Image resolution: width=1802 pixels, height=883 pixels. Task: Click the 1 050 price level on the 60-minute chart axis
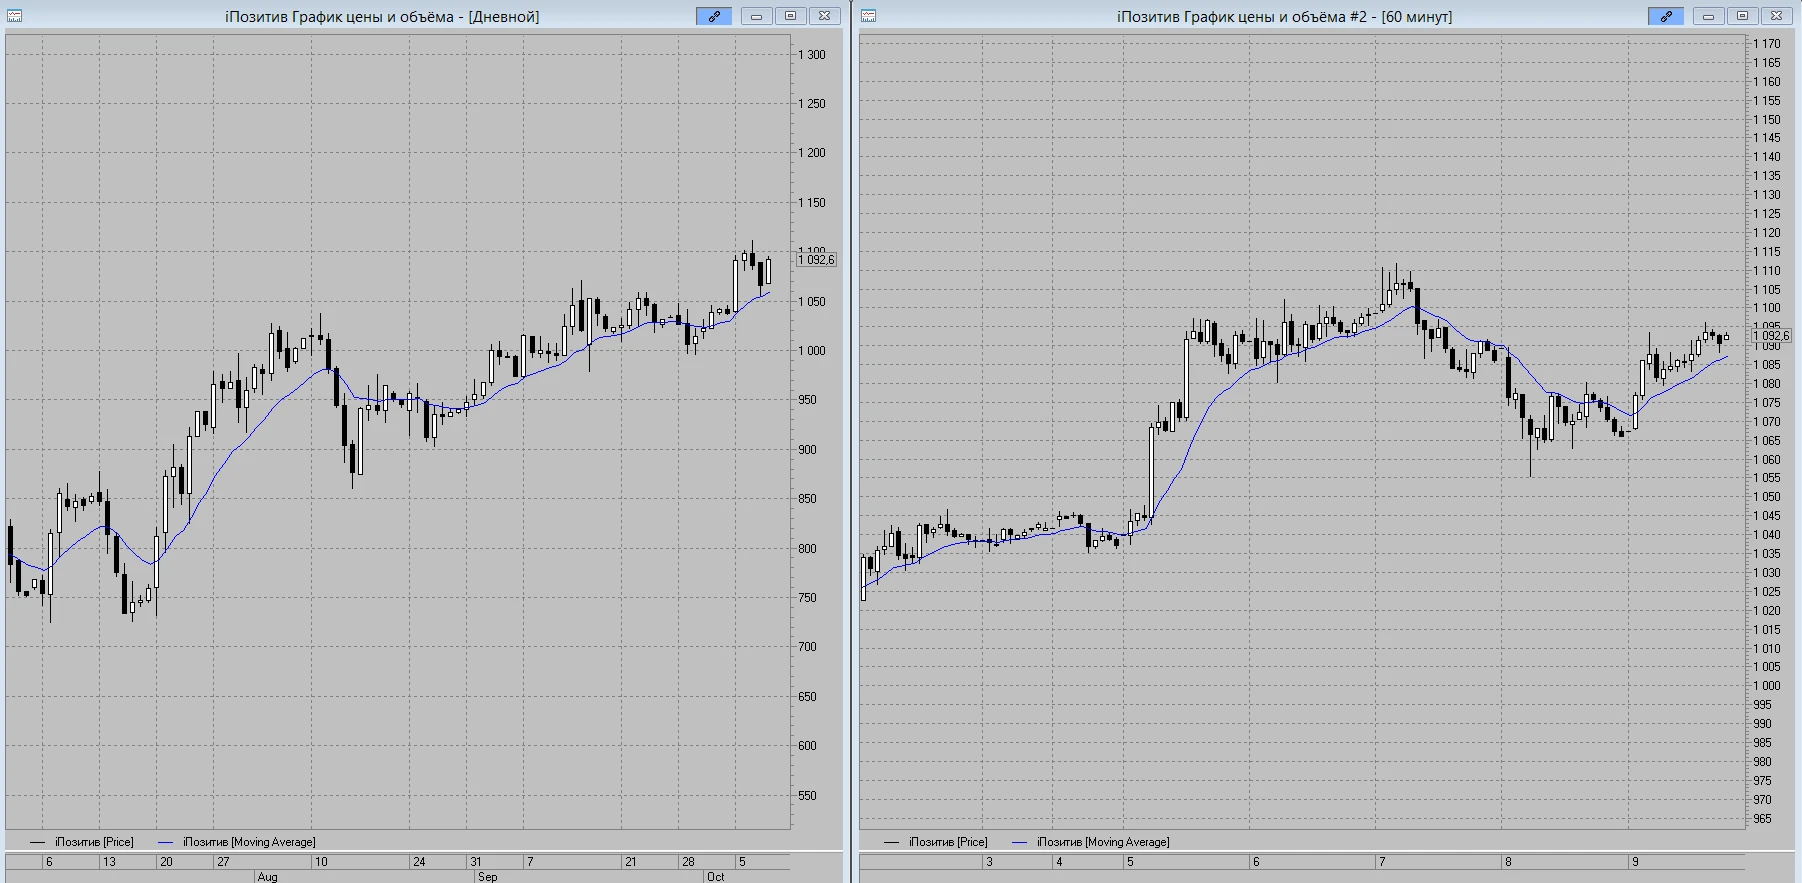tap(1767, 497)
